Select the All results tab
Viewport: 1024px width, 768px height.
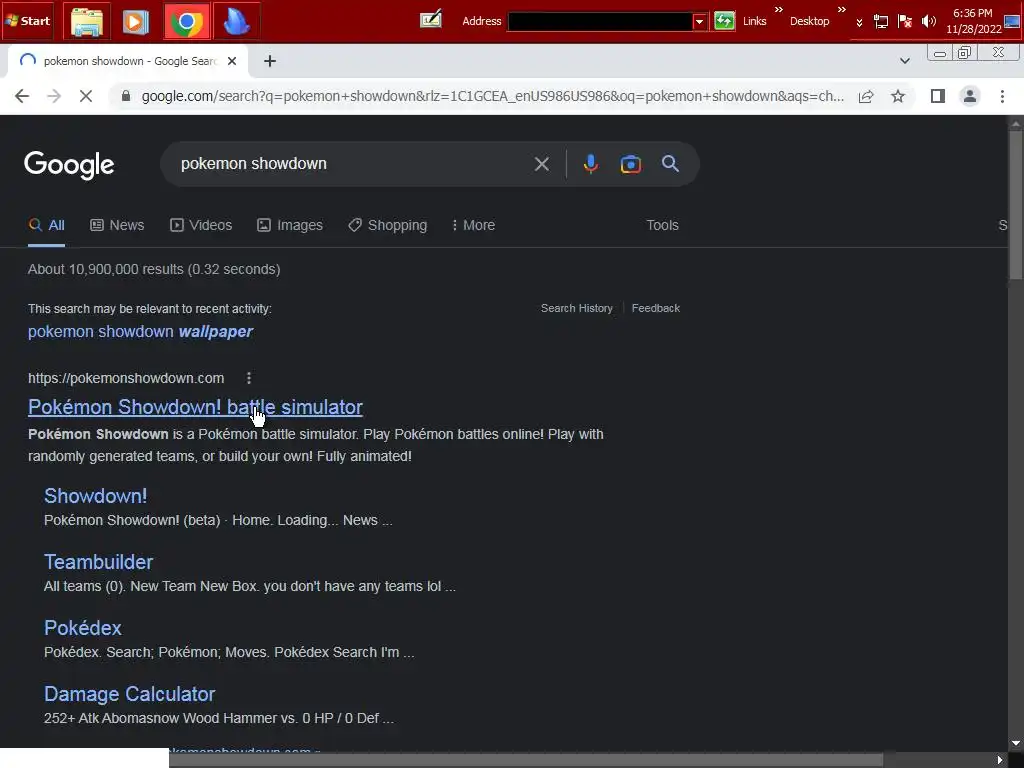click(46, 225)
